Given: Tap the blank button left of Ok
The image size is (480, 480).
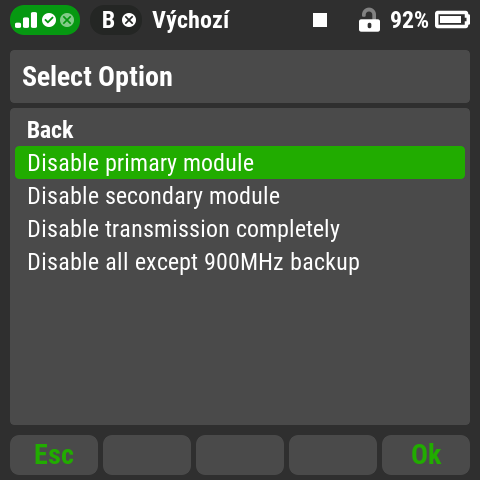Looking at the screenshot, I should point(333,455).
